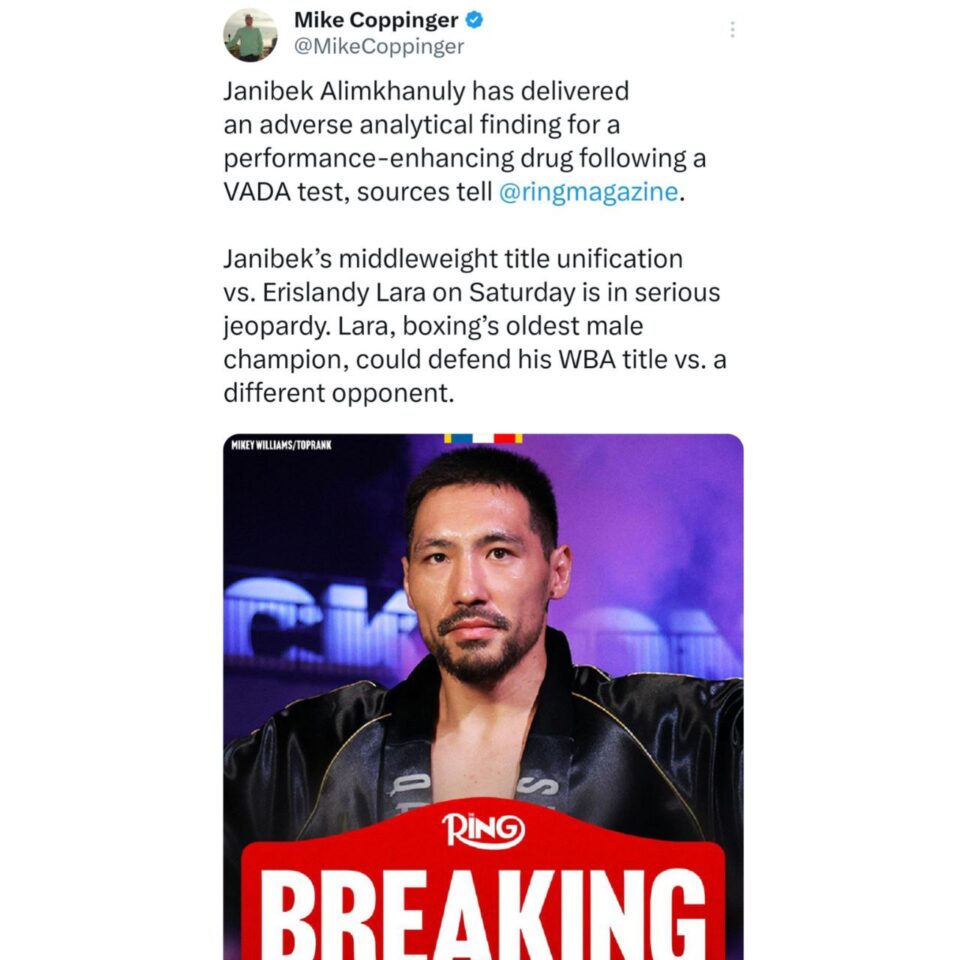Tap the red BREAKING banner
This screenshot has width=960, height=960.
(483, 902)
